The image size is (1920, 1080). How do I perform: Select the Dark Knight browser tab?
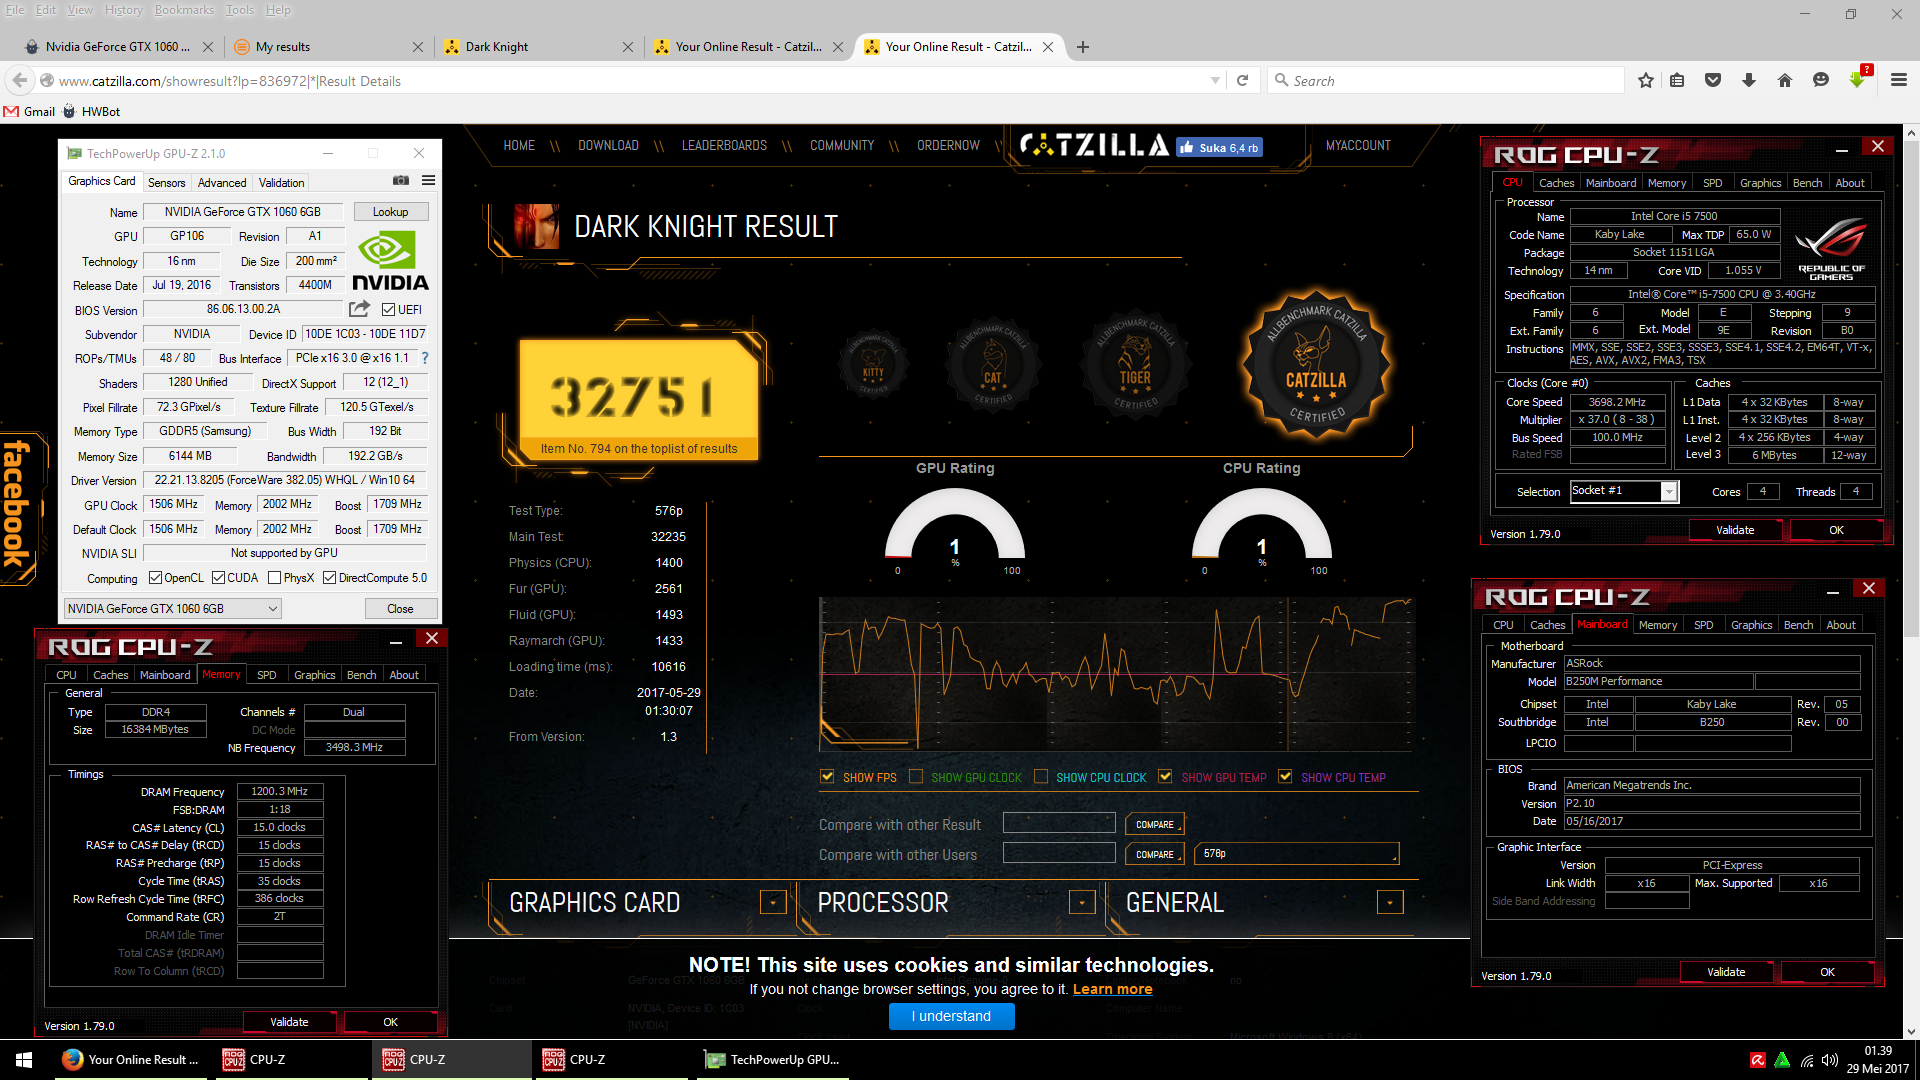click(x=538, y=47)
